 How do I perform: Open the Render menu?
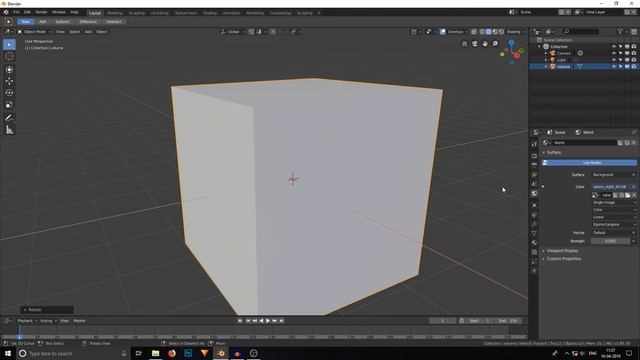41,12
